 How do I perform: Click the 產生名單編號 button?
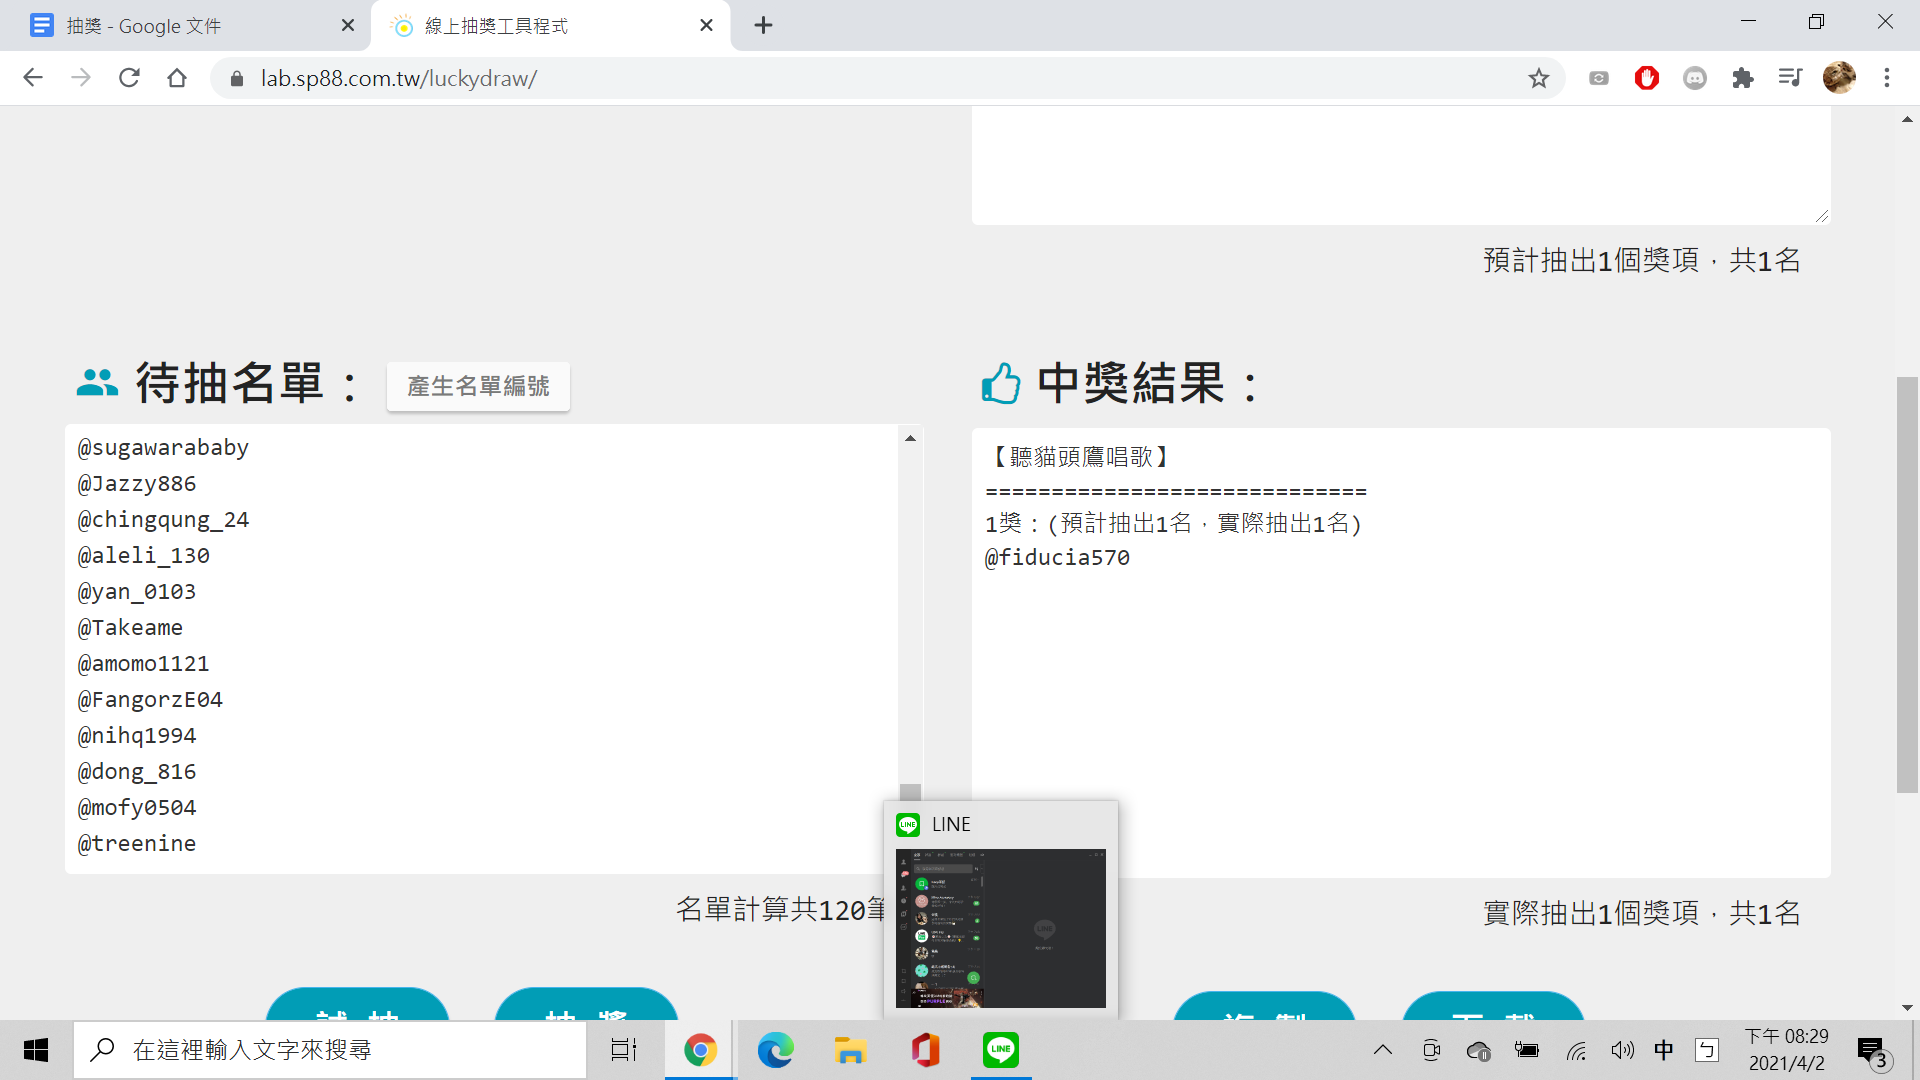(478, 386)
